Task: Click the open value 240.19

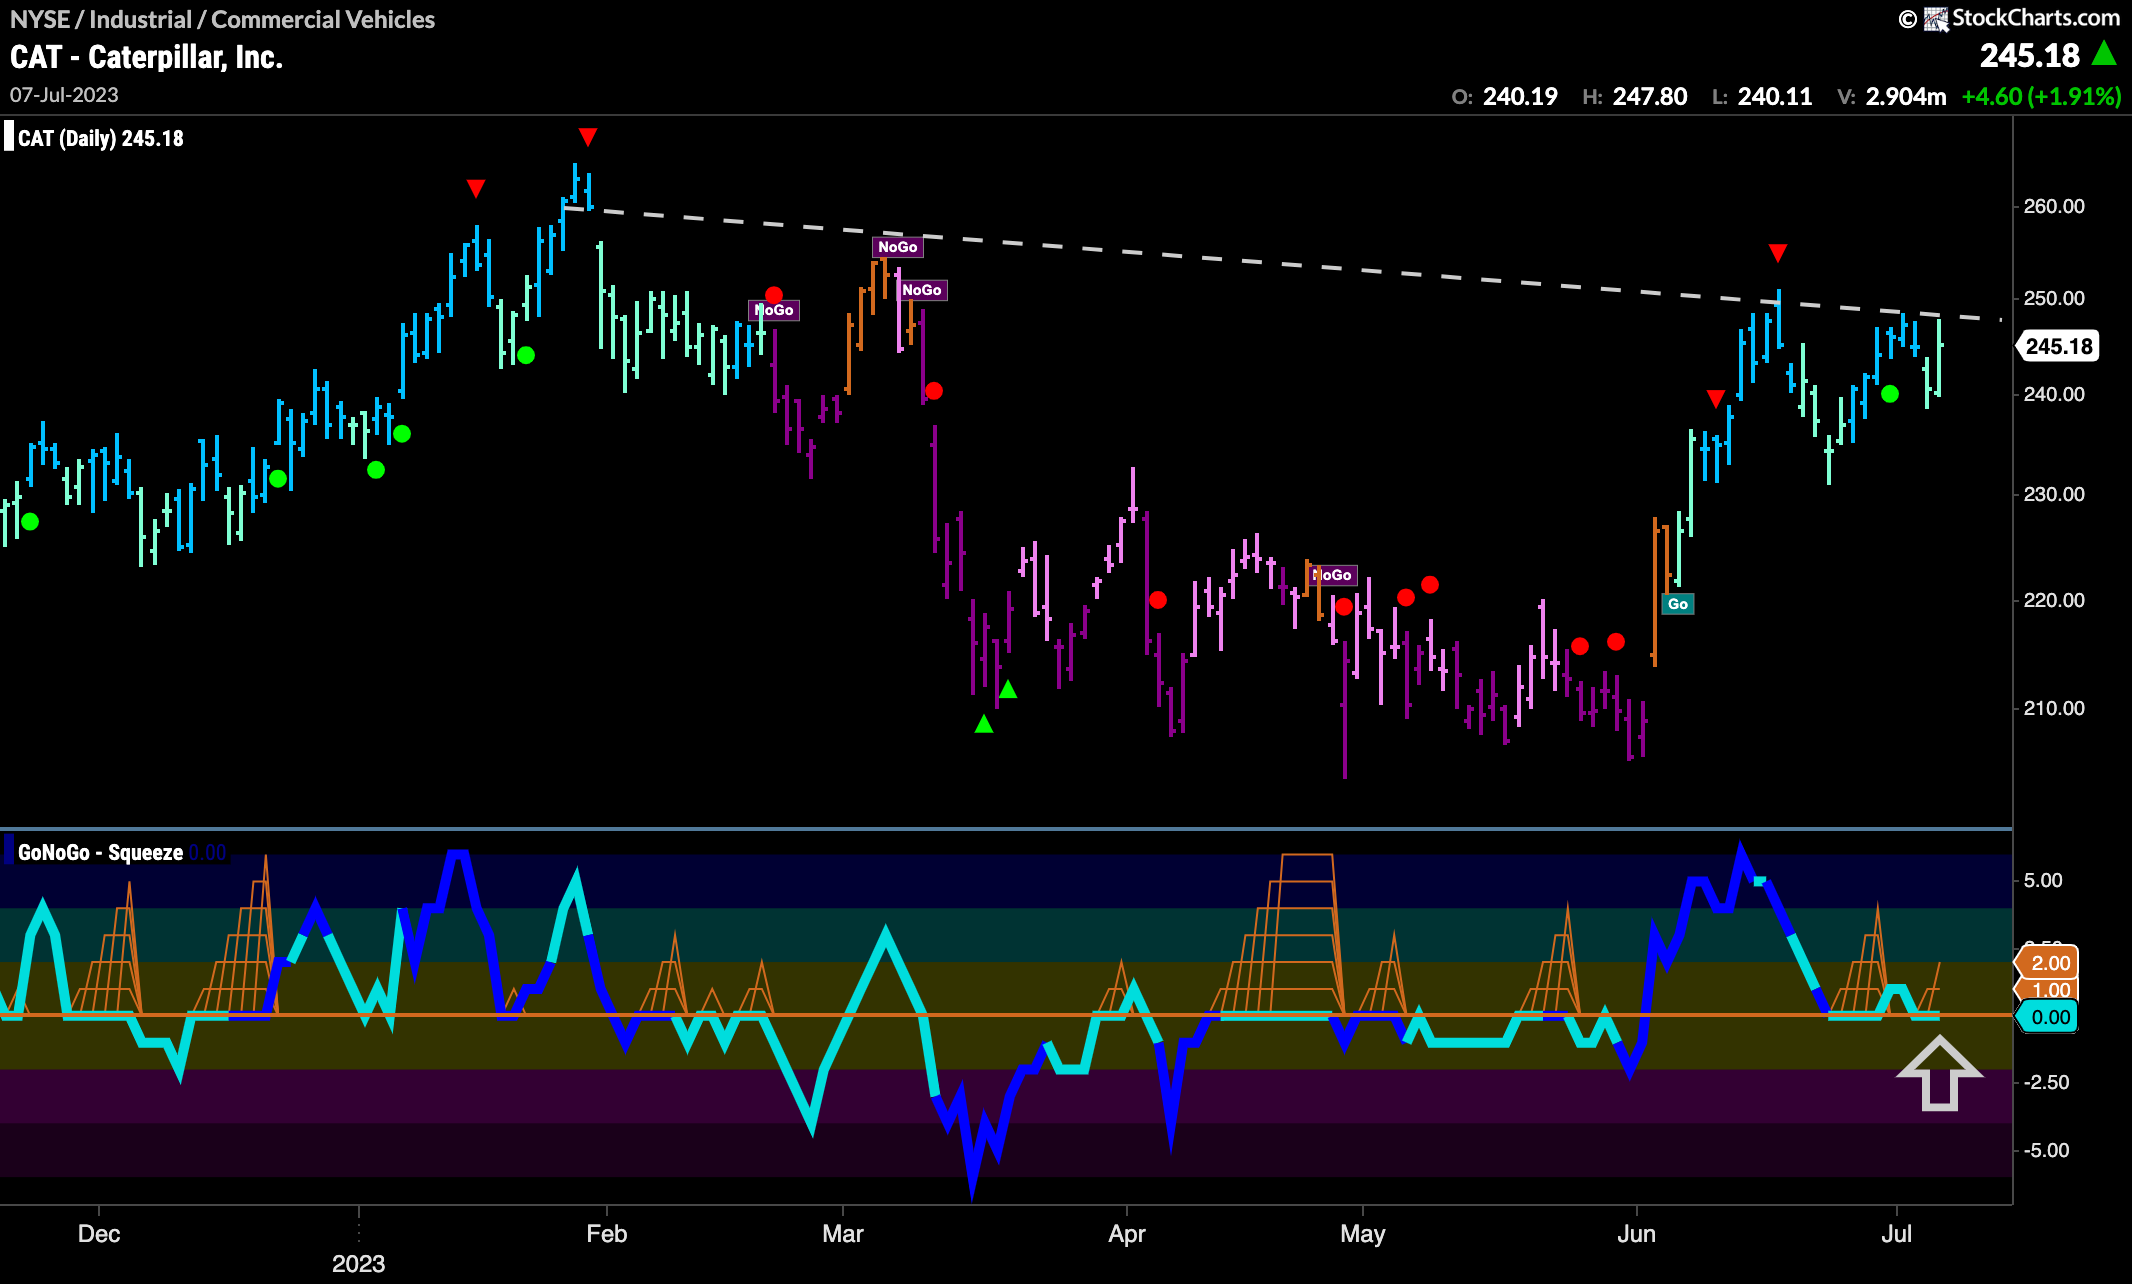Action: [1520, 97]
